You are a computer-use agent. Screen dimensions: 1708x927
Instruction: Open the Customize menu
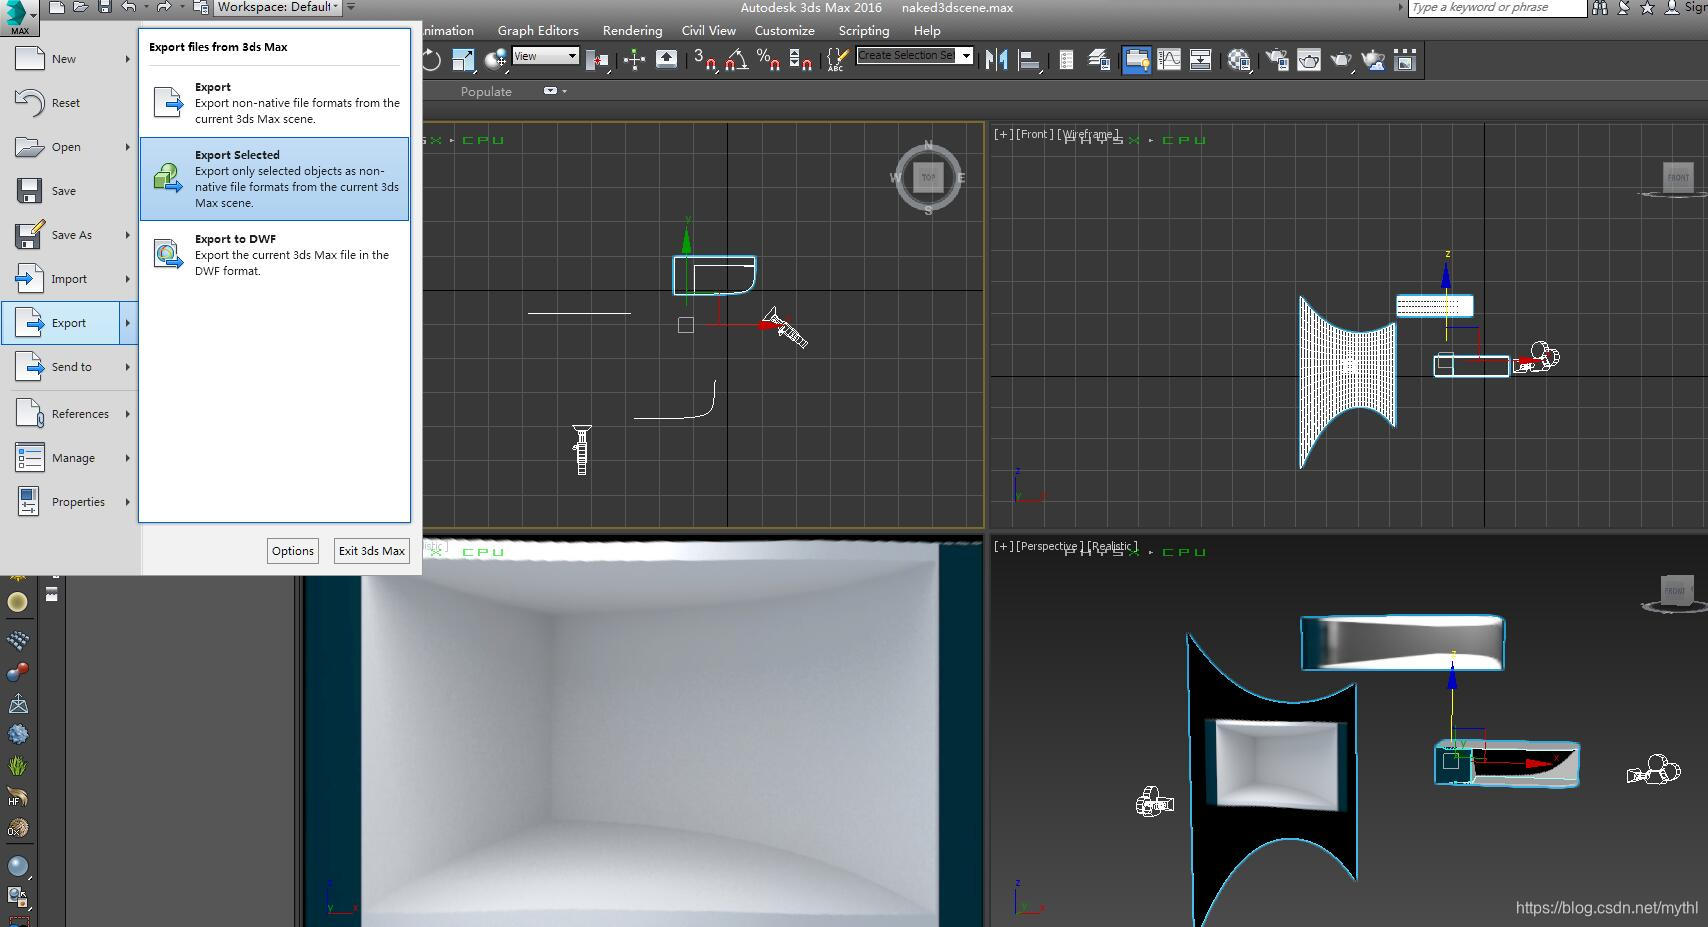[785, 30]
